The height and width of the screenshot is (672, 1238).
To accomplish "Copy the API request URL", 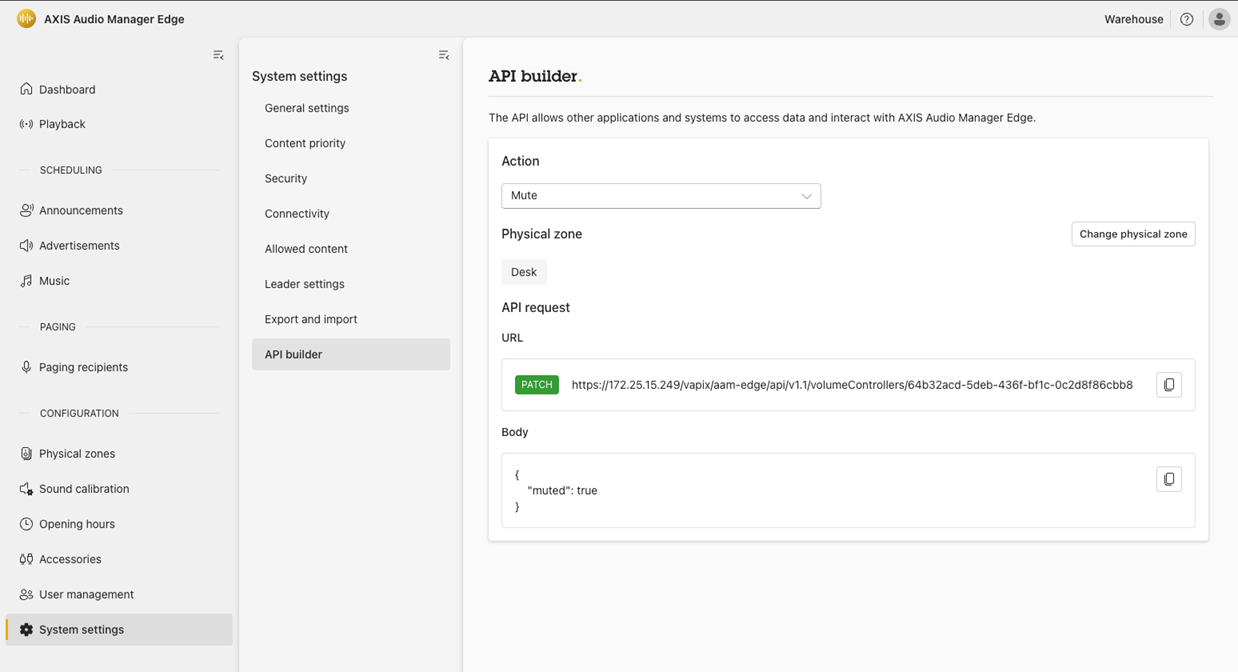I will pos(1169,385).
